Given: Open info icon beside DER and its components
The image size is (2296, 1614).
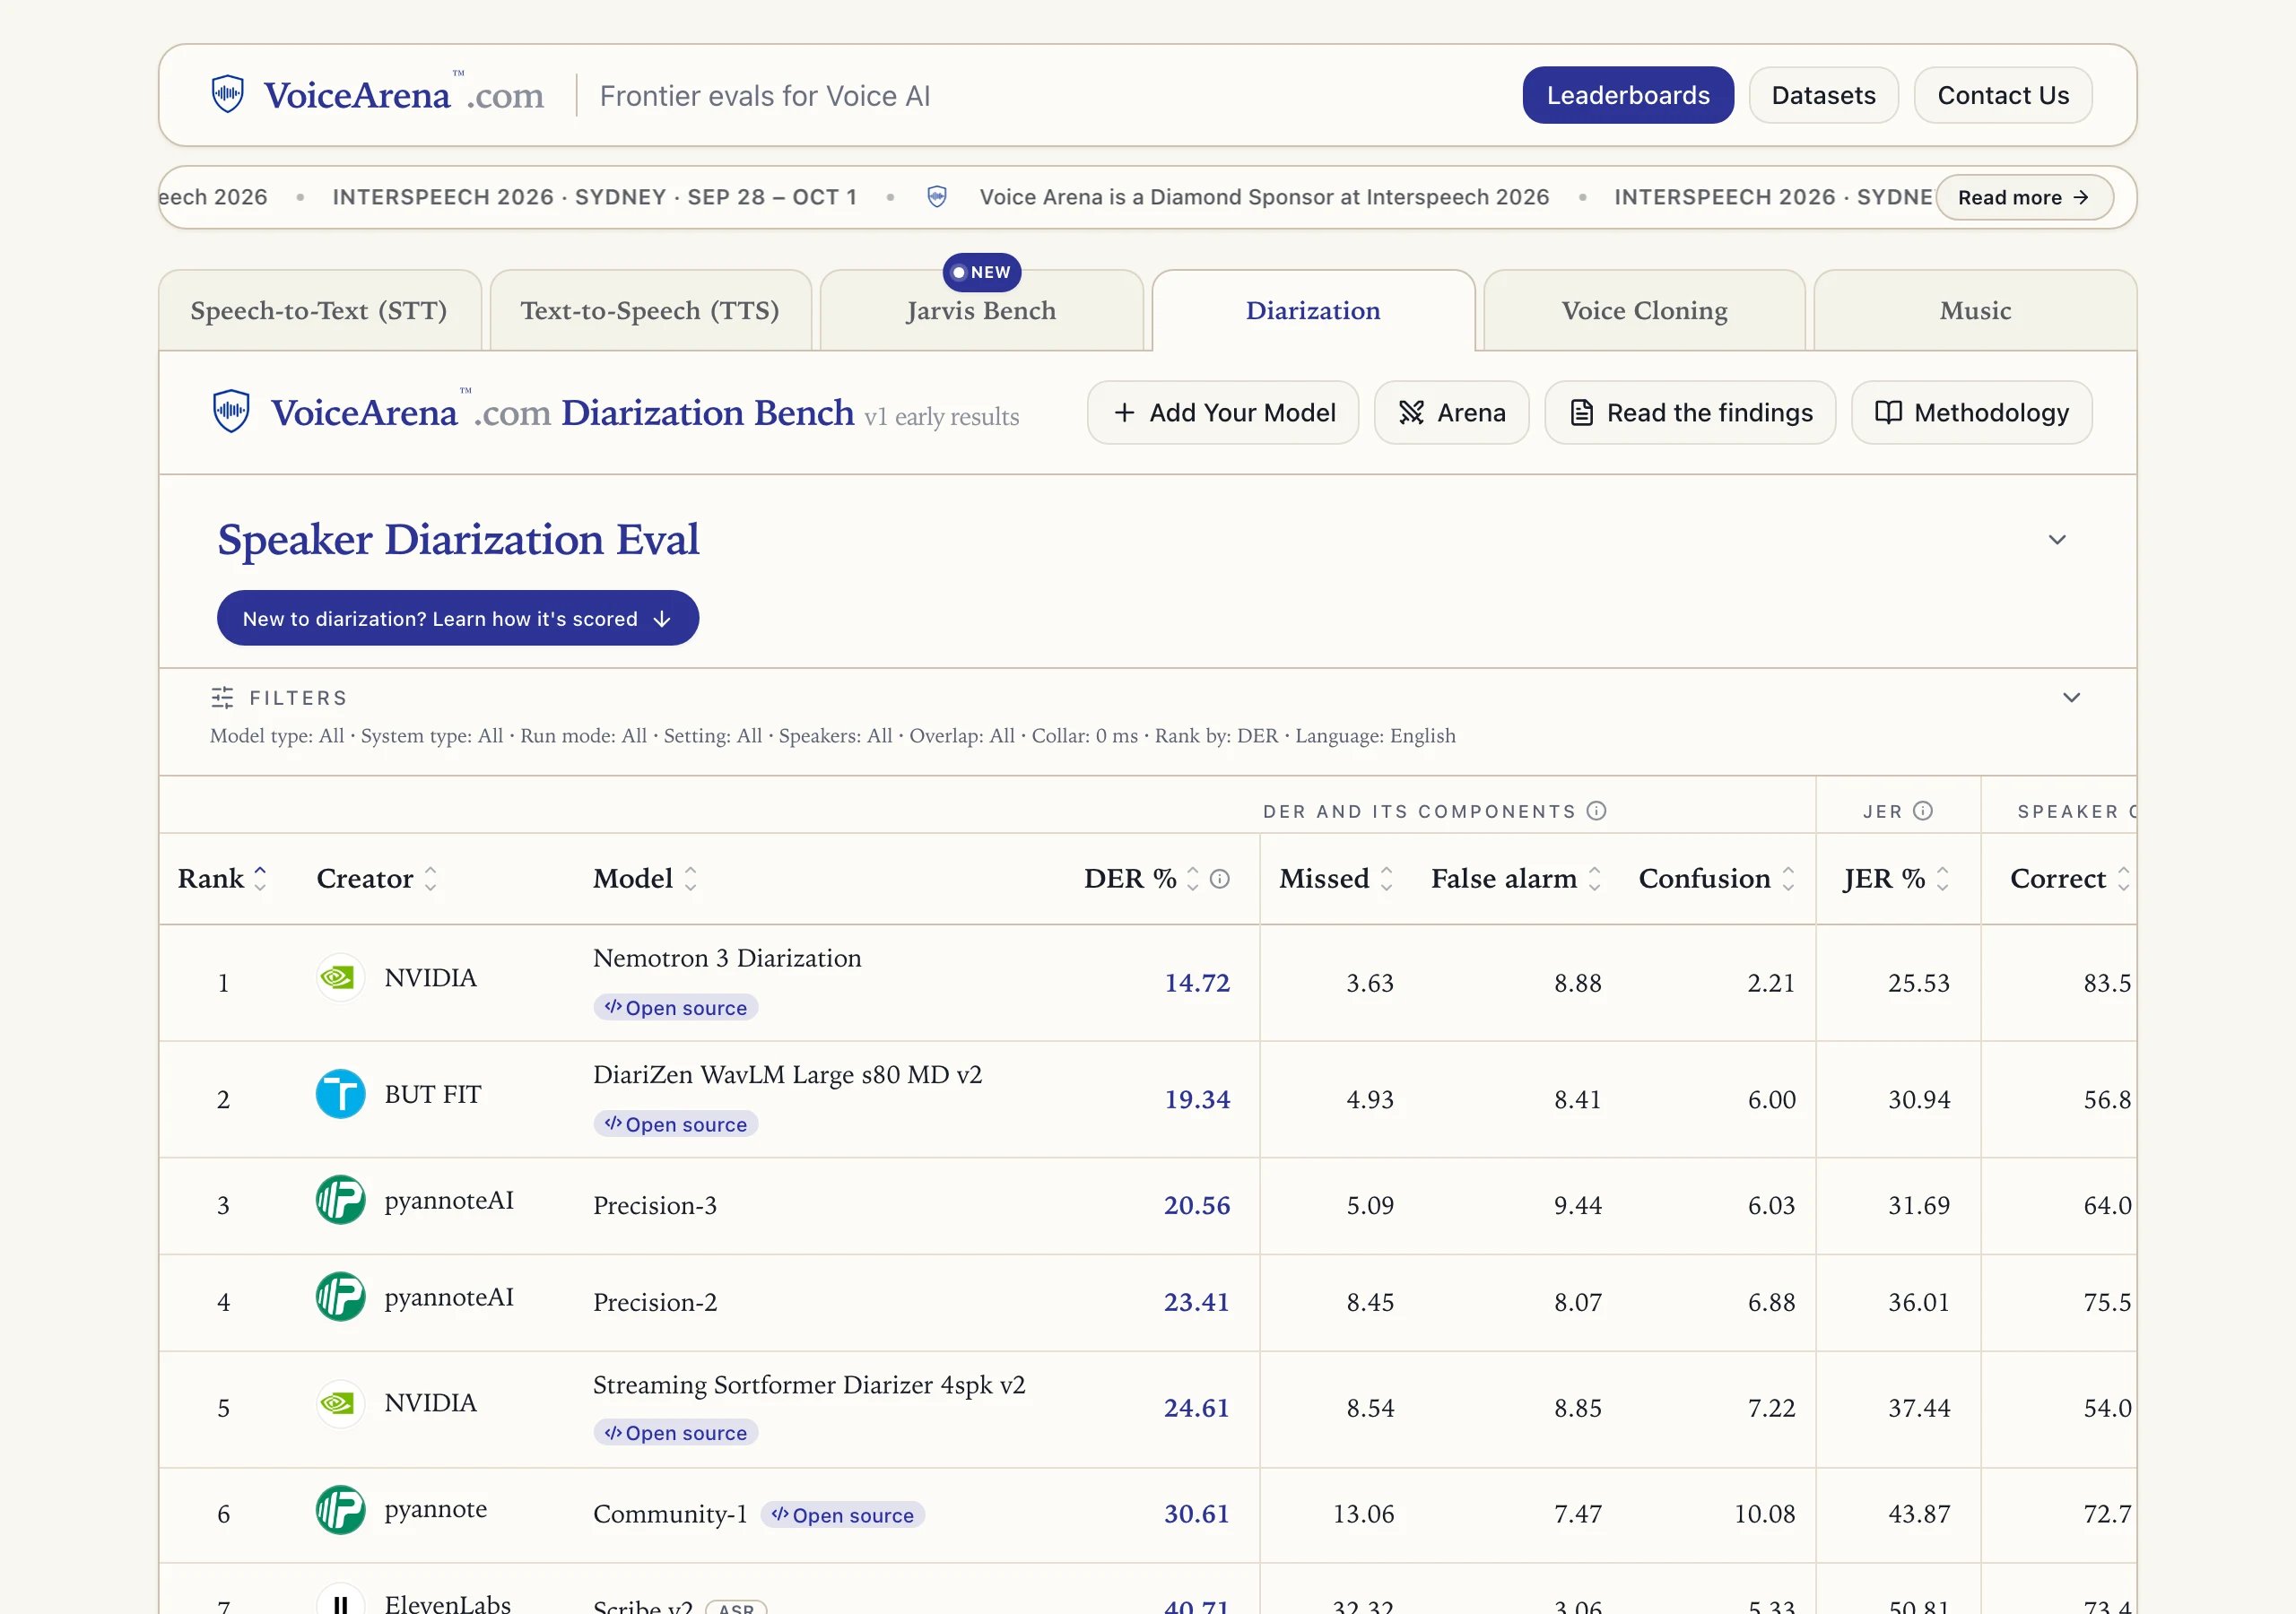Looking at the screenshot, I should click(1597, 811).
